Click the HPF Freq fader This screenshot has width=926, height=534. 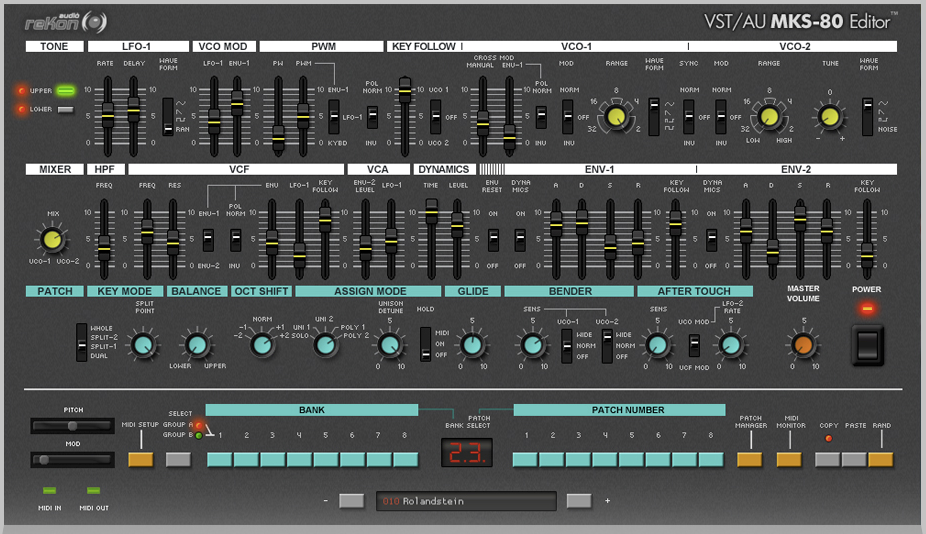point(104,239)
